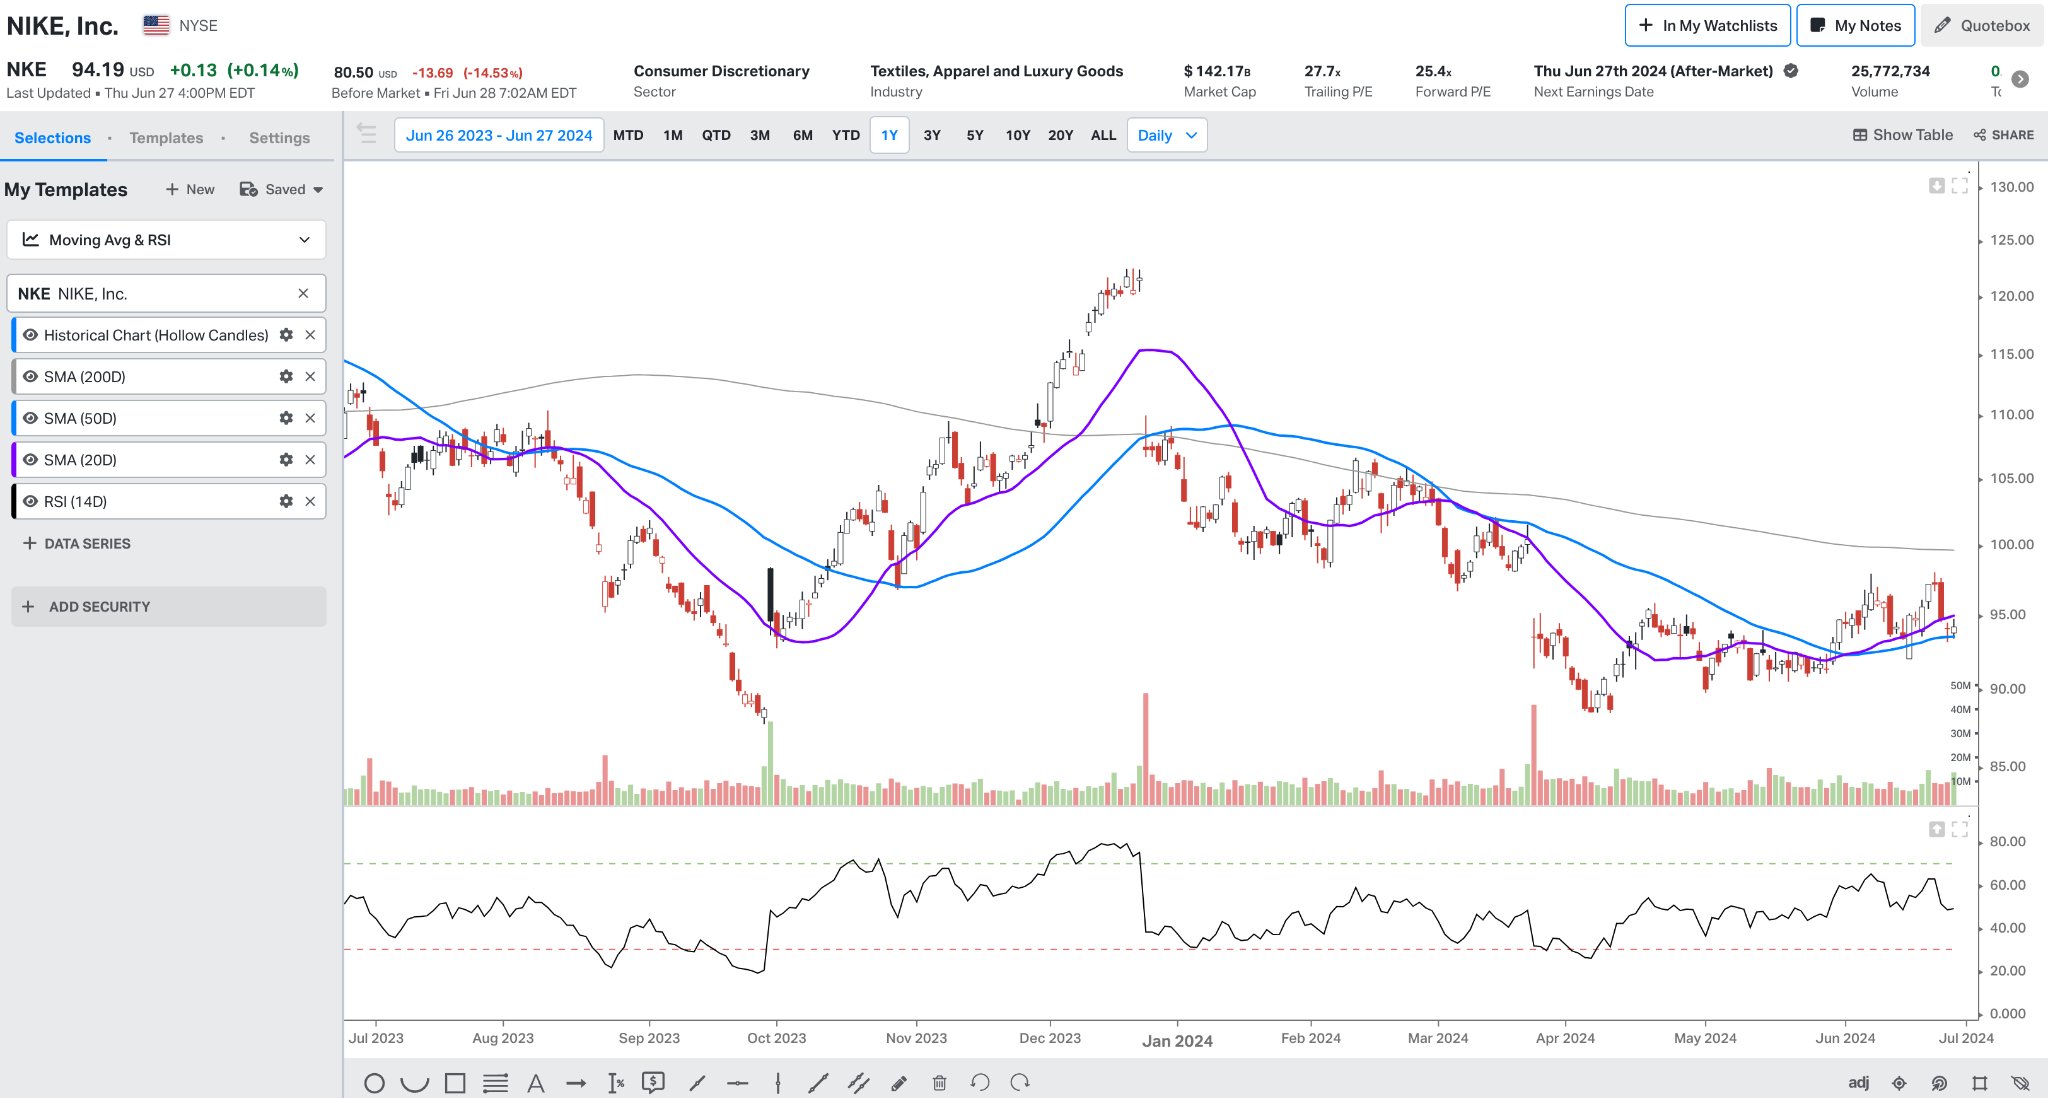Hide the SMA (20D) series
Image resolution: width=2048 pixels, height=1098 pixels.
(31, 460)
